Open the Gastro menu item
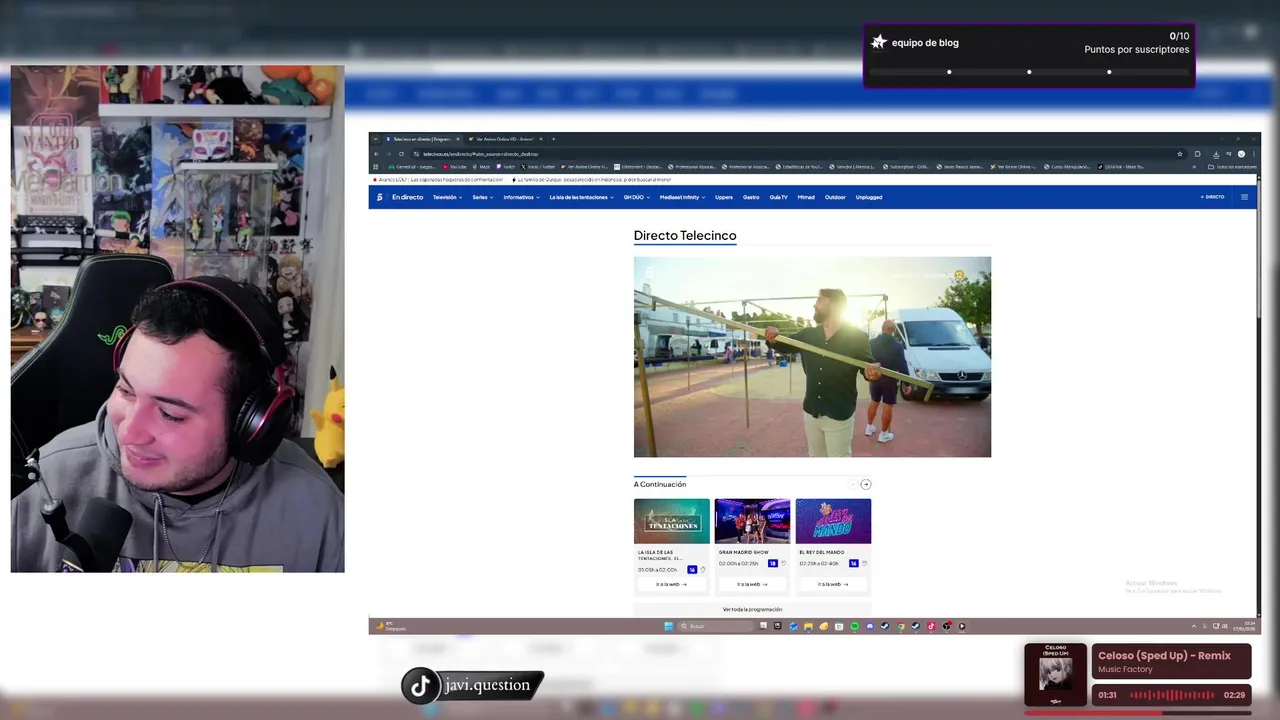Screen dimensions: 1280x720 751,197
